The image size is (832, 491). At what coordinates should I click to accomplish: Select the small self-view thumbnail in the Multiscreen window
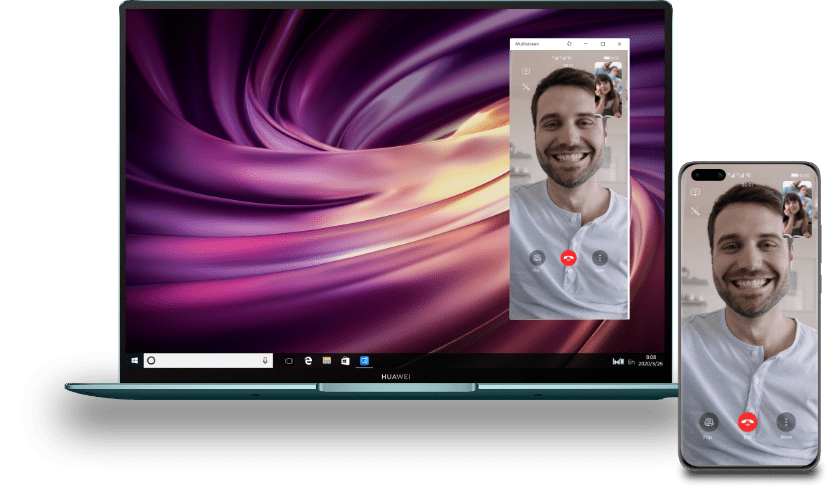click(x=608, y=89)
